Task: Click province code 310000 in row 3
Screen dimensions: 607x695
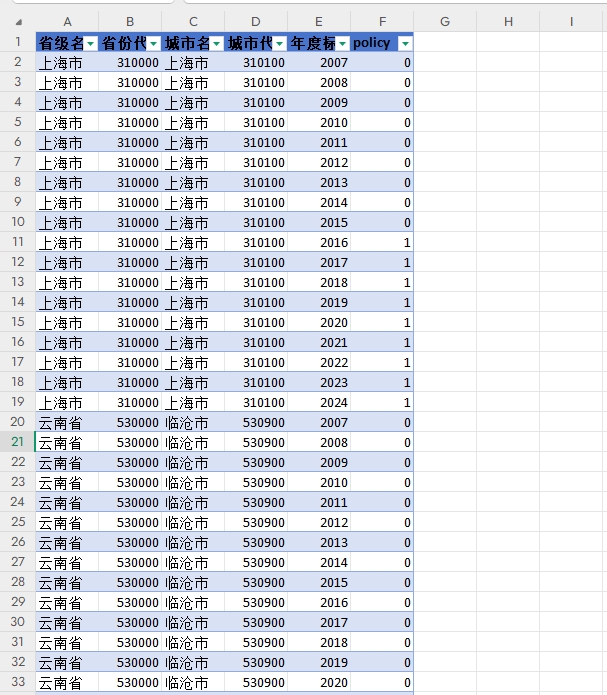Action: pos(130,82)
